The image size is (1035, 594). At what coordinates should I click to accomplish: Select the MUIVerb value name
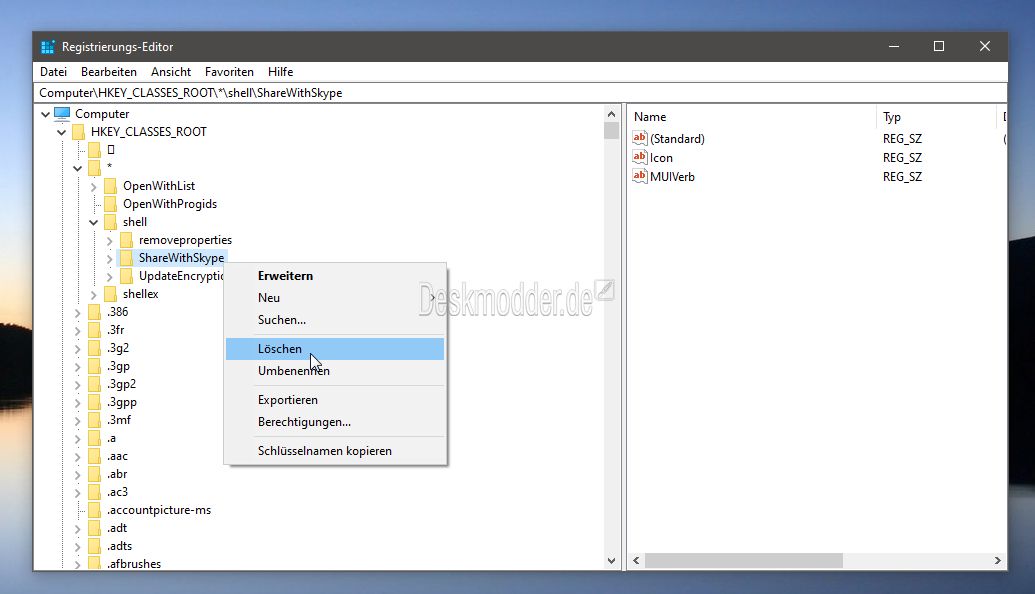point(672,177)
